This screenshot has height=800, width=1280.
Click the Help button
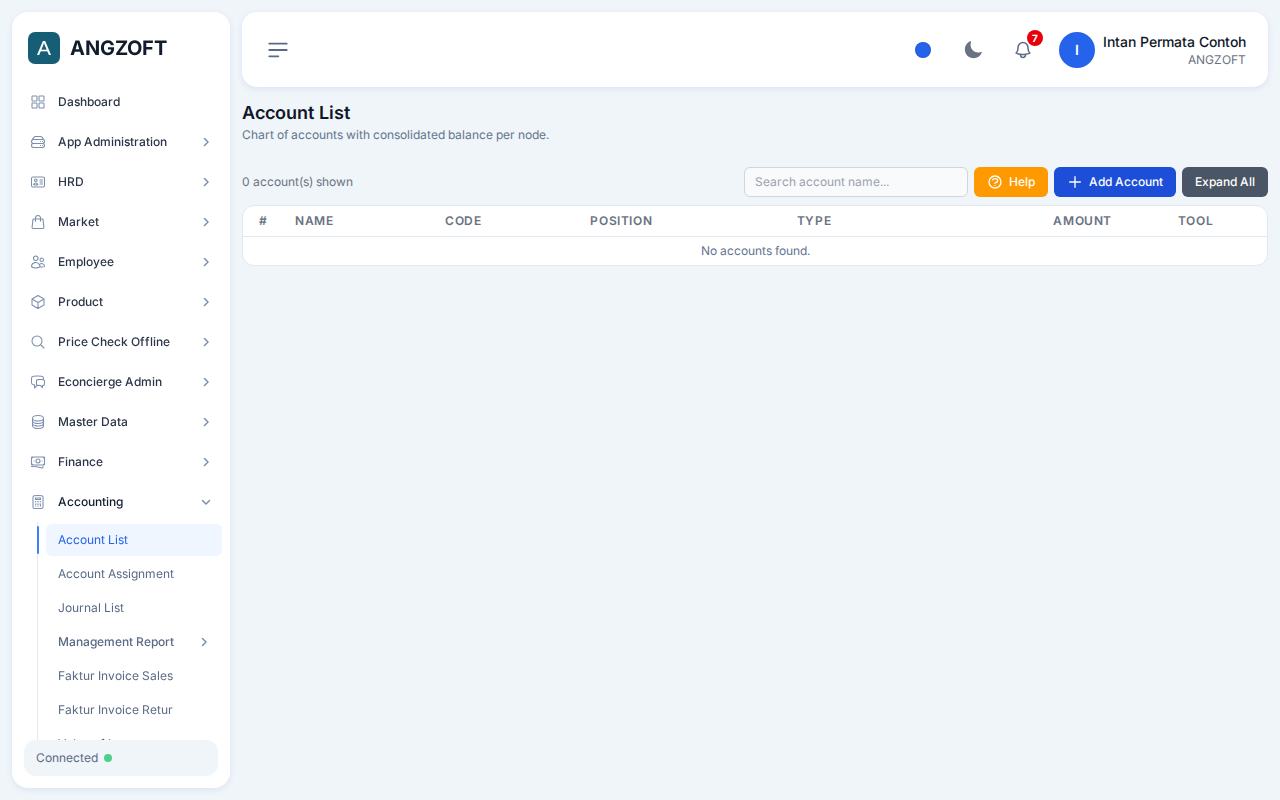pyautogui.click(x=1011, y=182)
